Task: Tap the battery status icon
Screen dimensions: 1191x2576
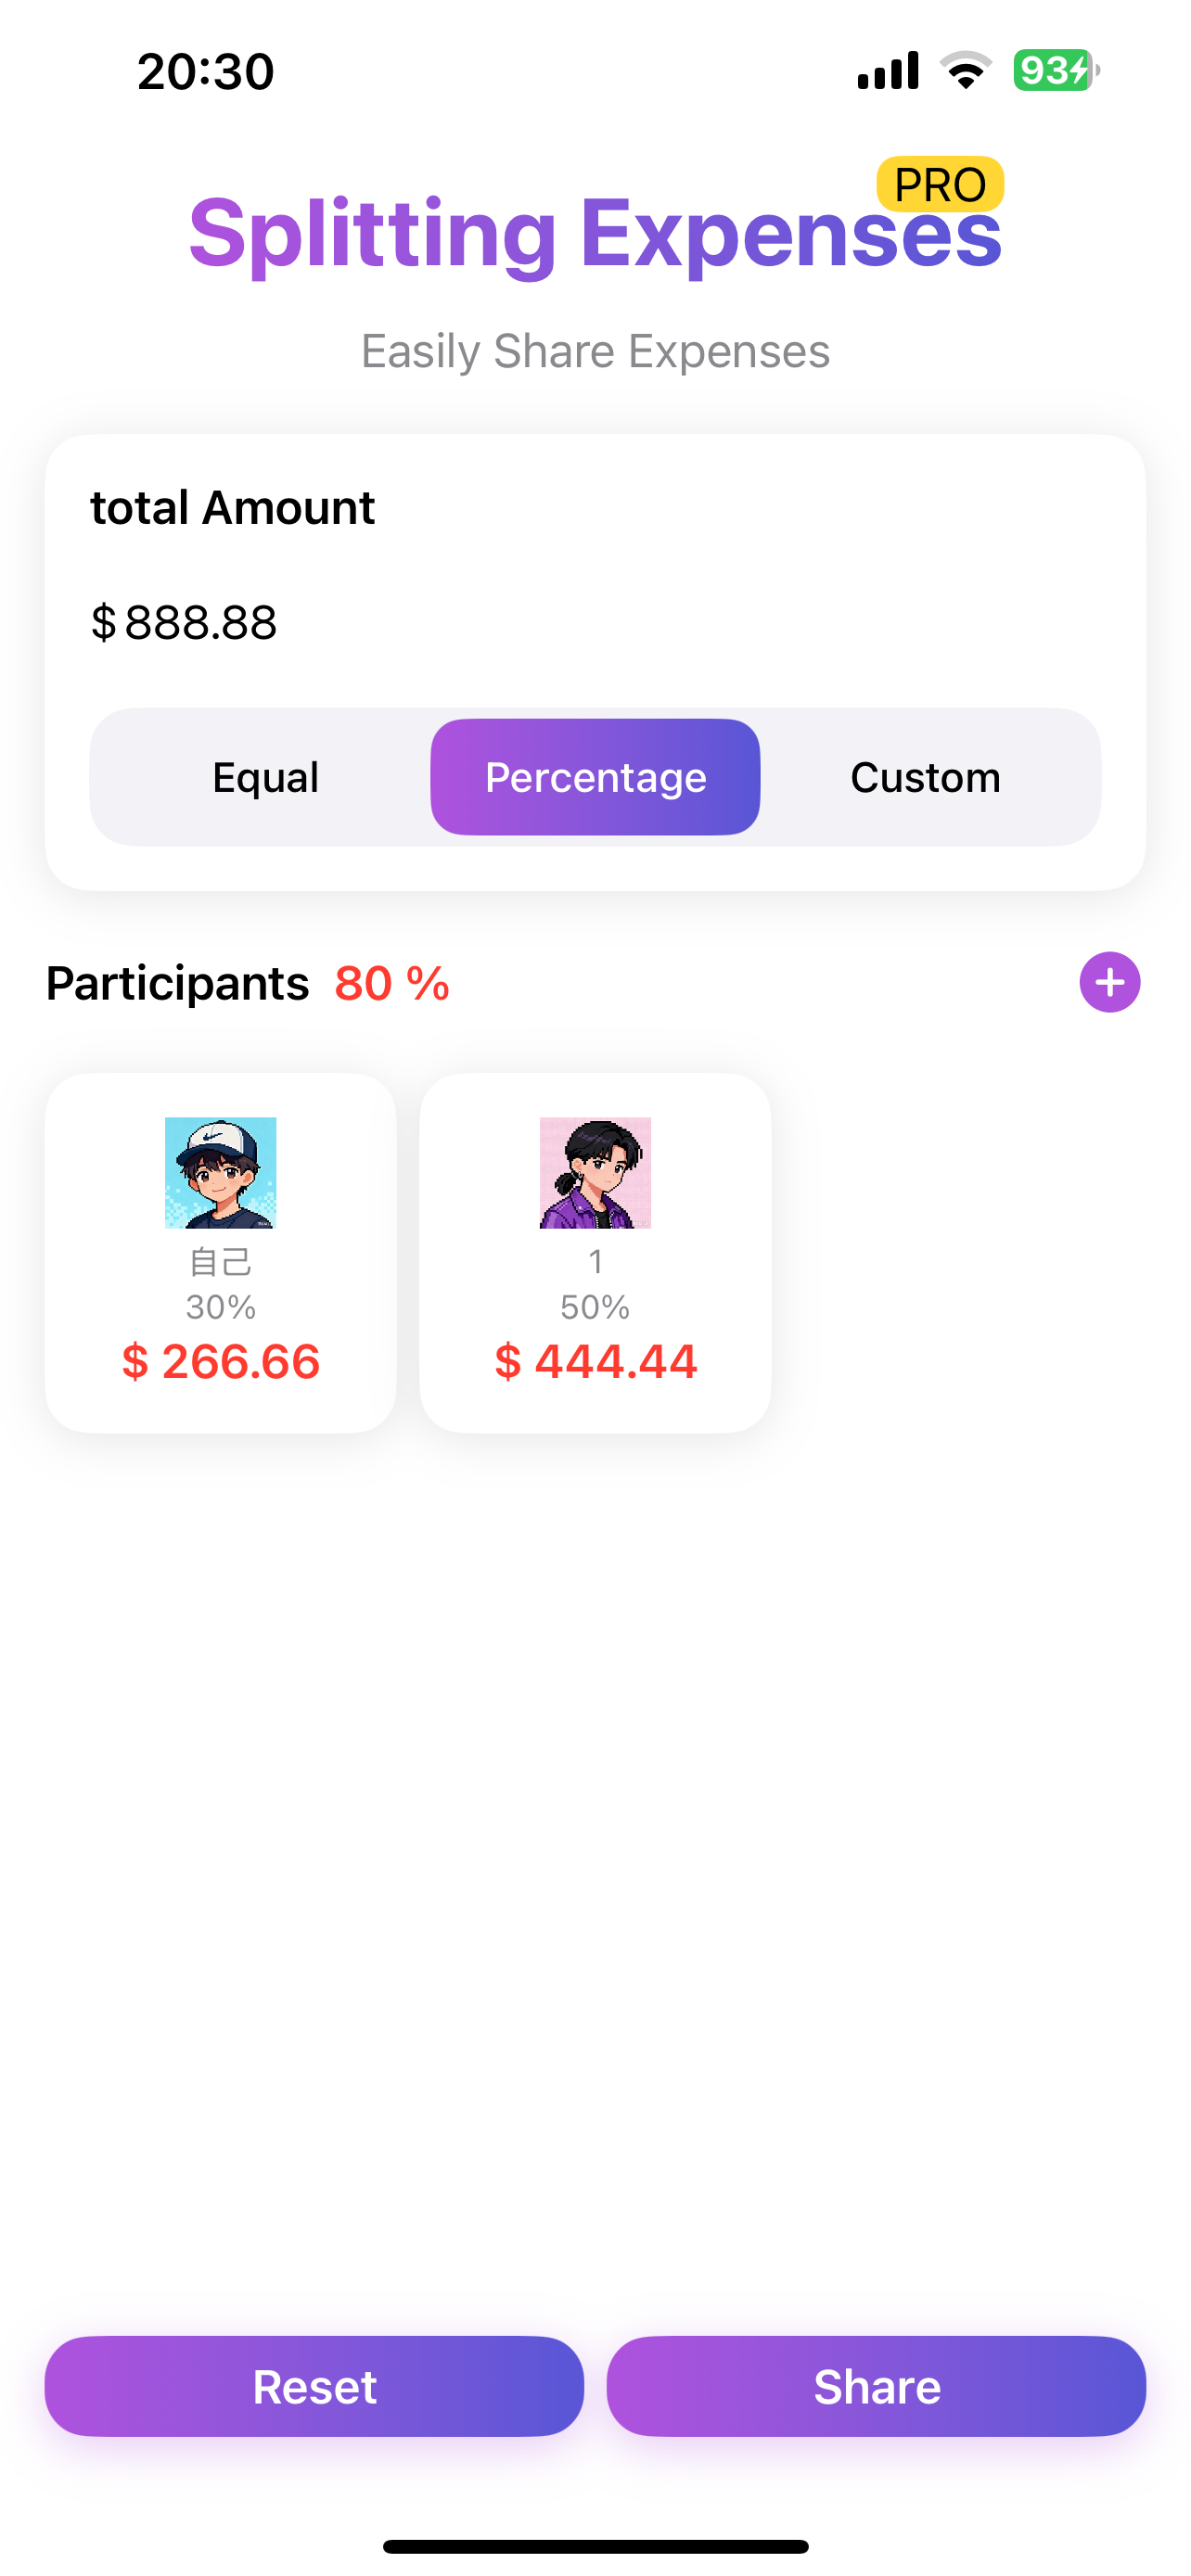Action: (x=1056, y=70)
